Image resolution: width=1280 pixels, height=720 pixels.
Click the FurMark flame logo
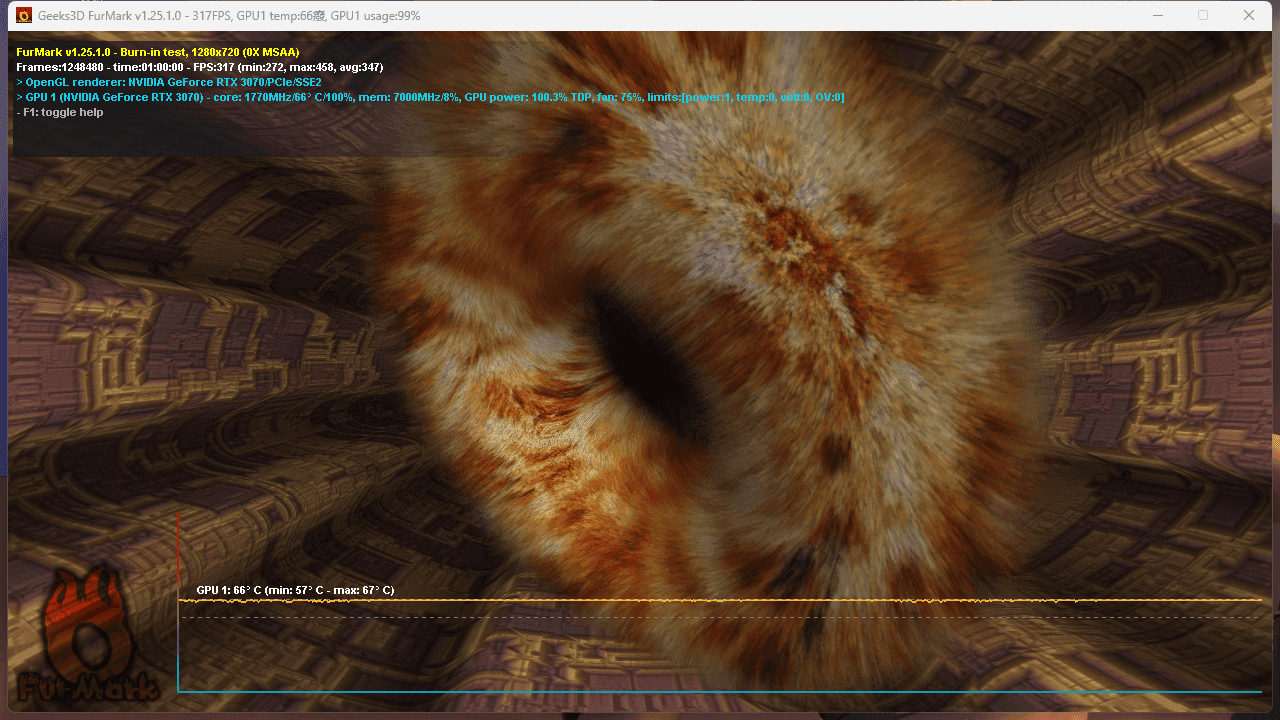tap(88, 636)
